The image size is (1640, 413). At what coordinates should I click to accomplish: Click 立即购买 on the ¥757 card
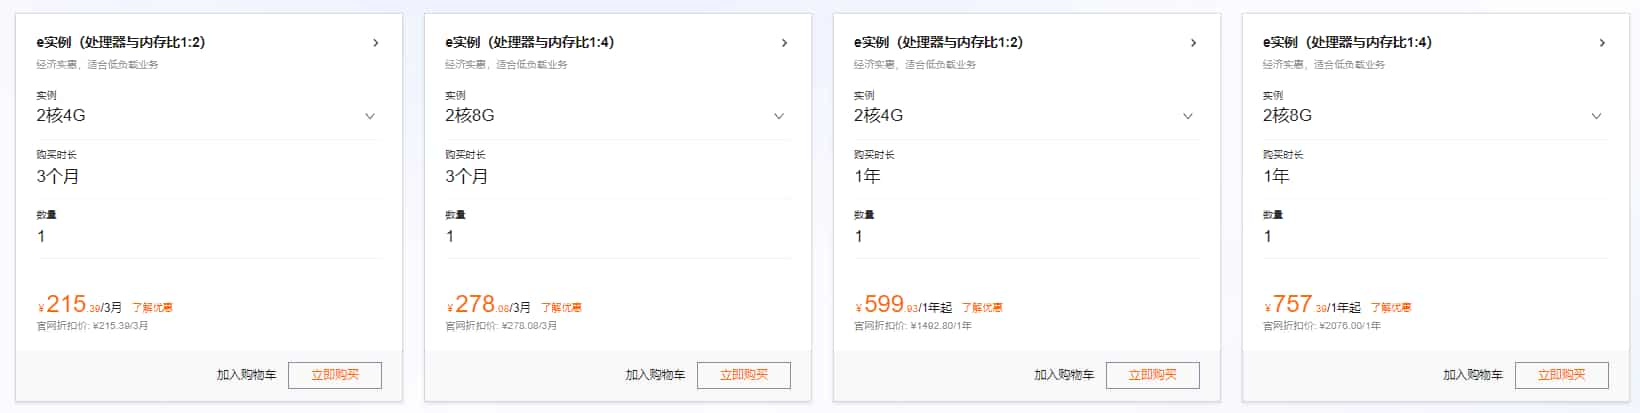click(x=1561, y=375)
